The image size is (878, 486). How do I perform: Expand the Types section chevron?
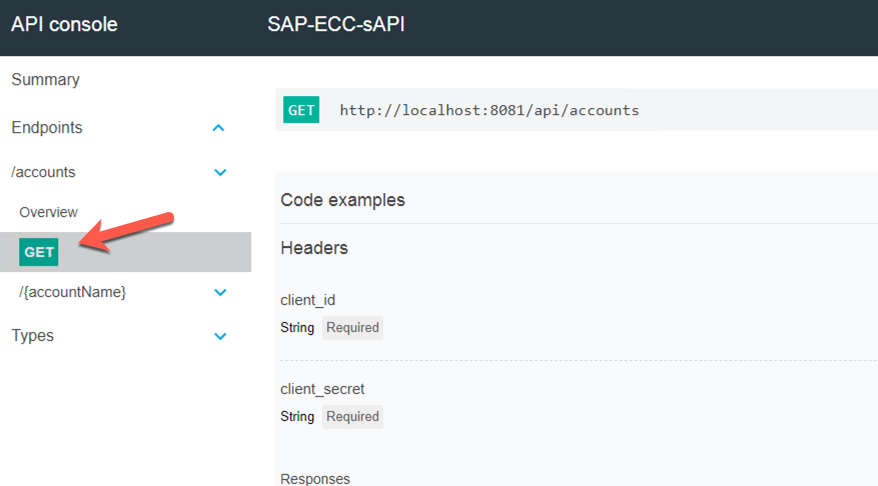220,337
